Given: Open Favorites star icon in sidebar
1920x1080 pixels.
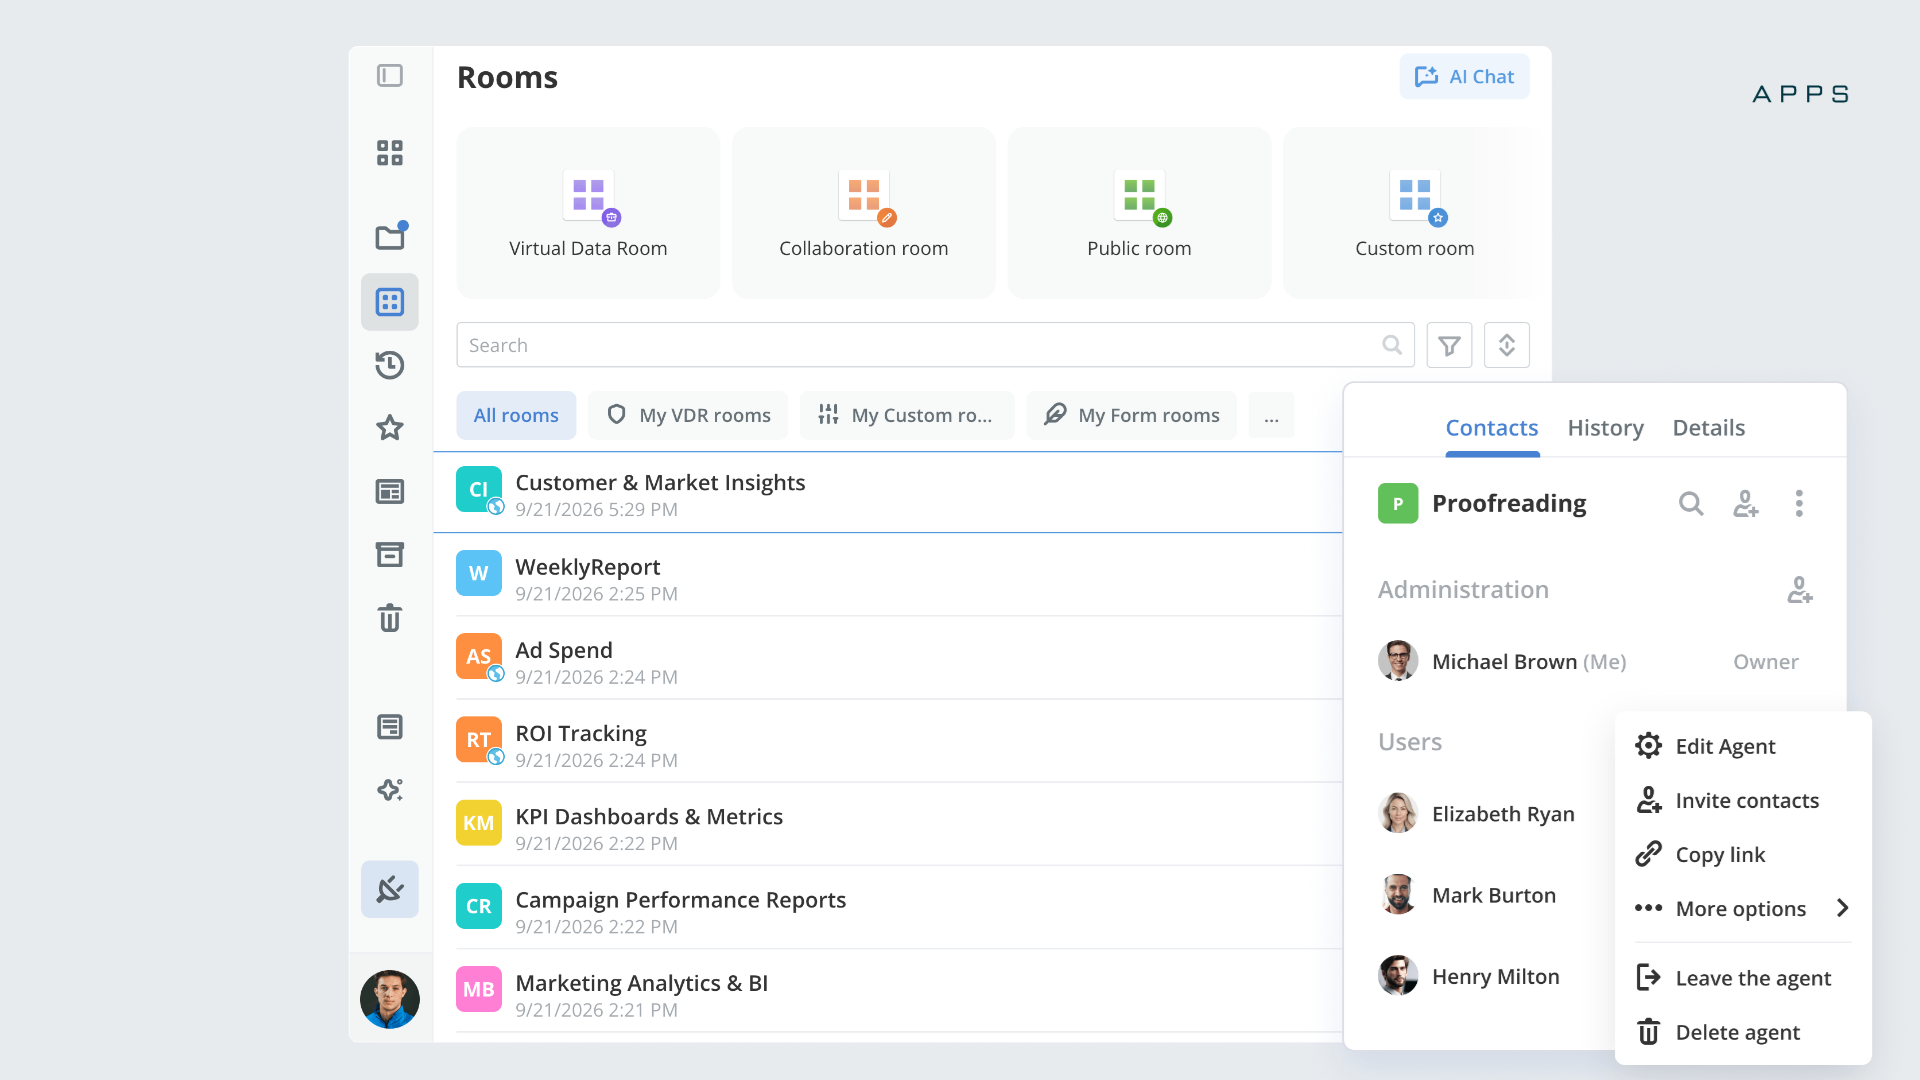Looking at the screenshot, I should click(x=390, y=428).
